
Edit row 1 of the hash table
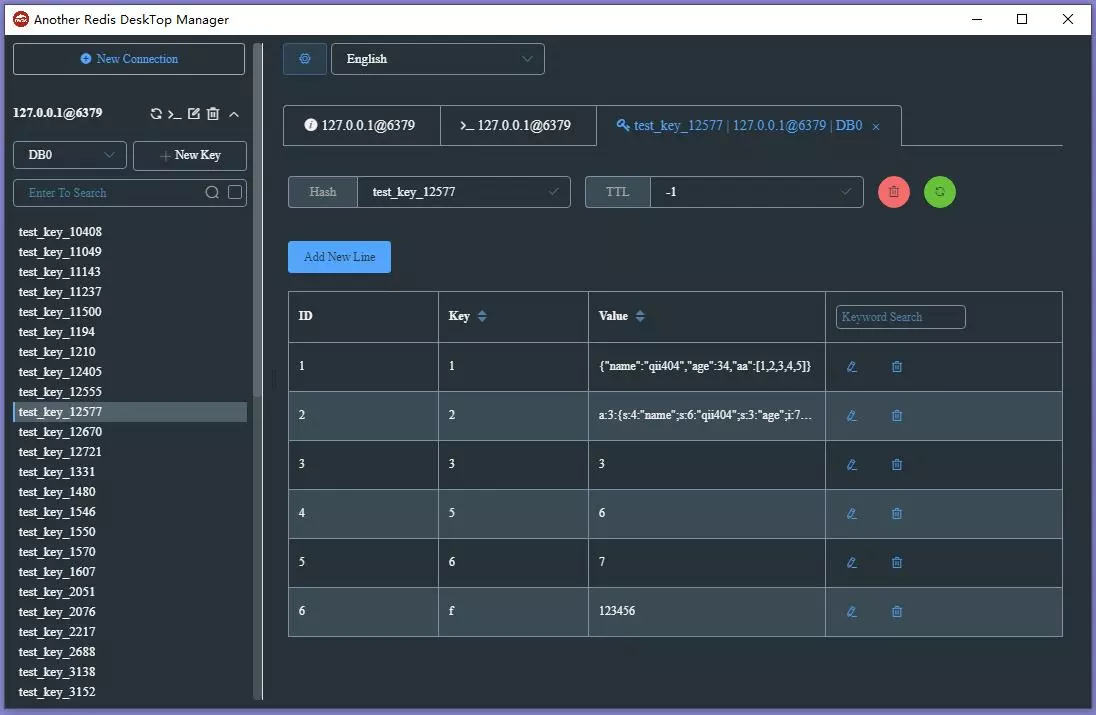851,366
